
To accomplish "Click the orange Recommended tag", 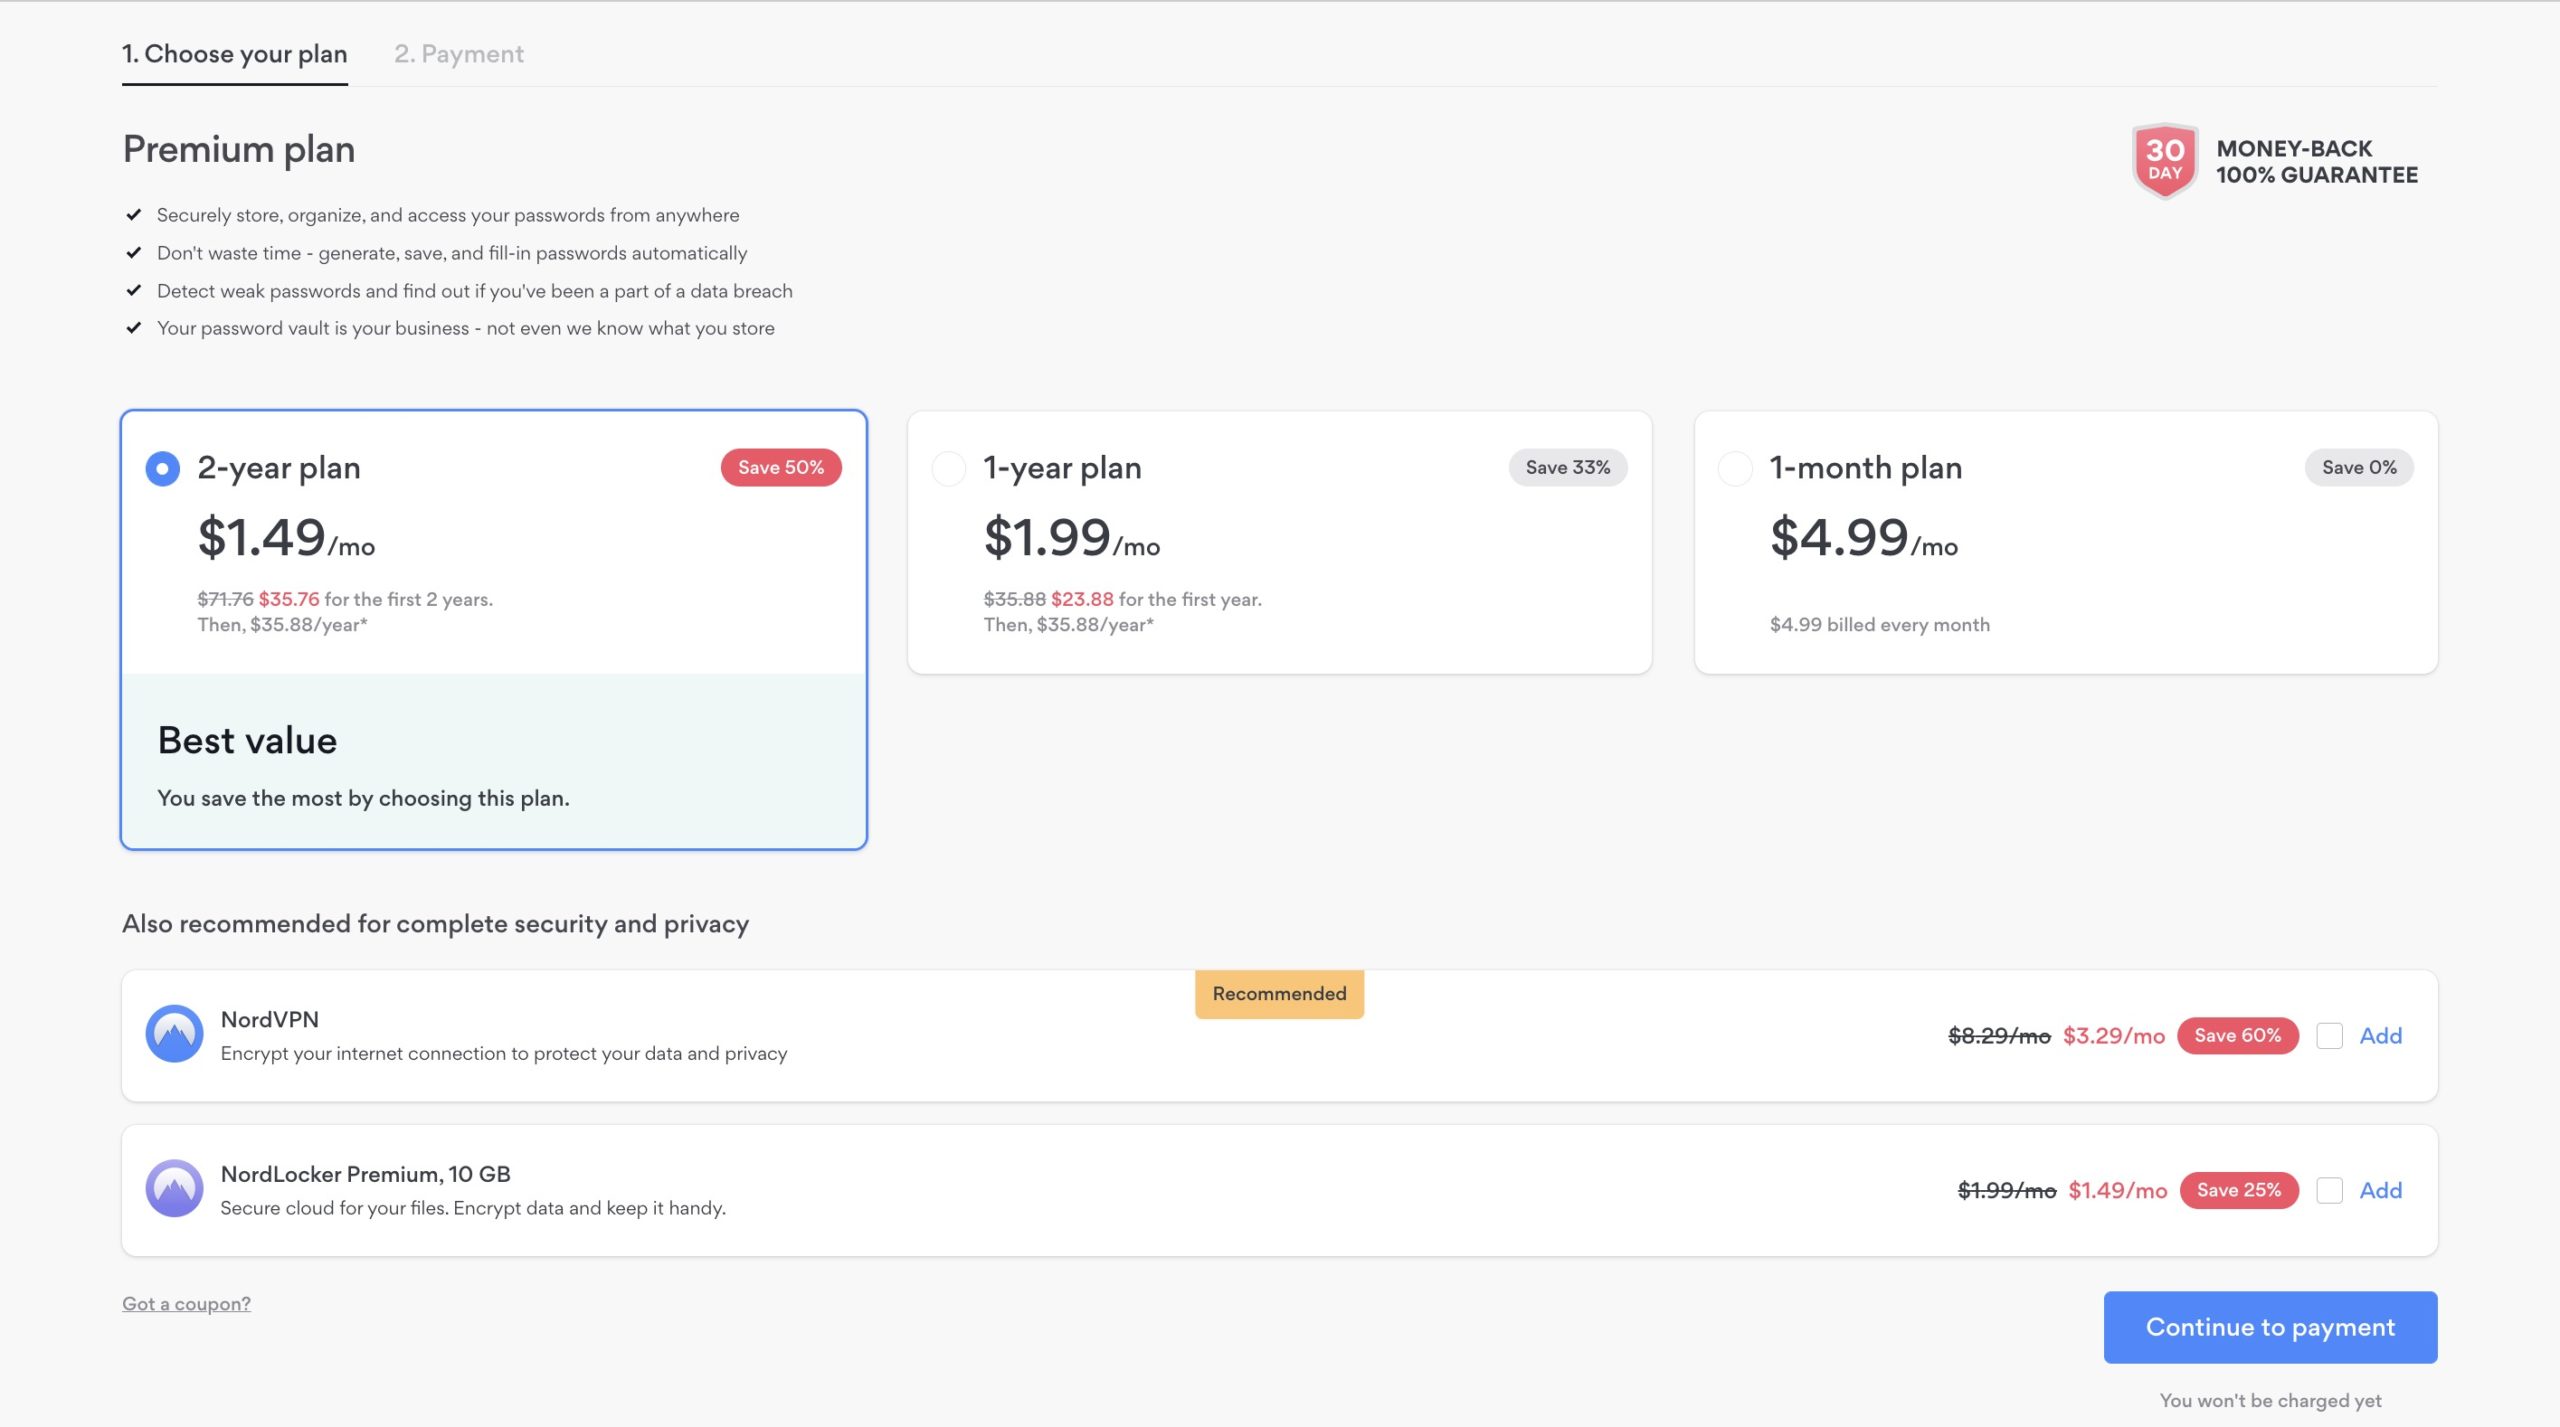I will pos(1279,994).
